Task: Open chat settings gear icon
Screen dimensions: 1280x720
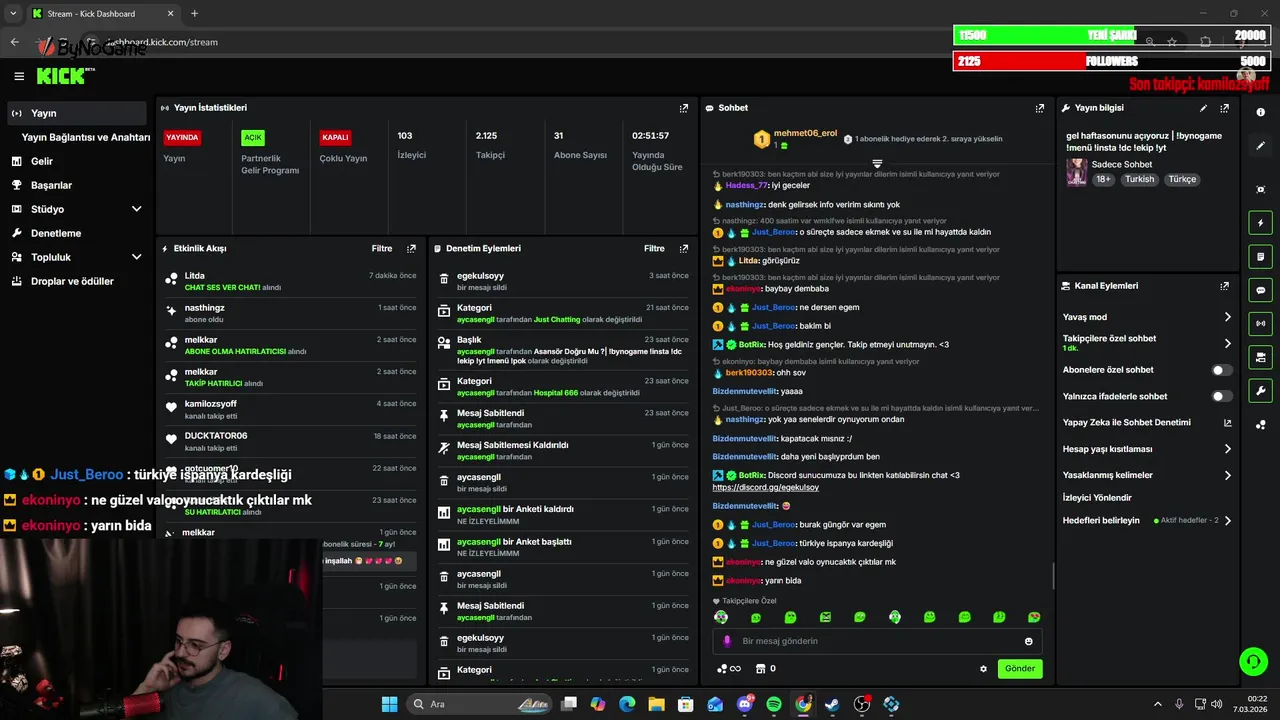Action: [x=983, y=669]
